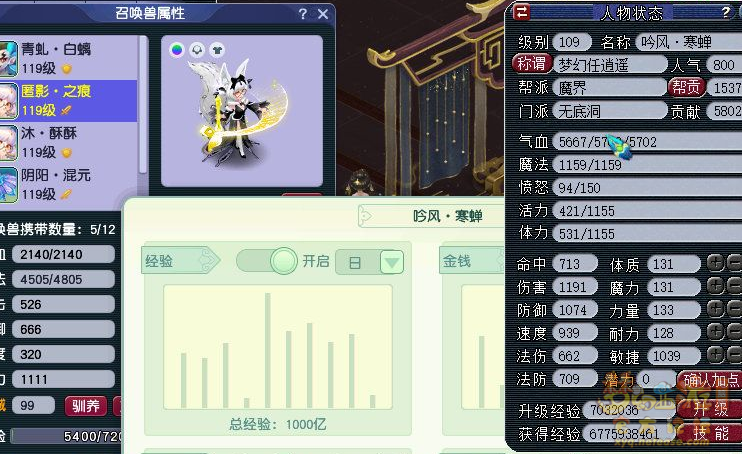742x454 pixels.
Task: Click the red swap icon in 人物状态 header
Action: (521, 12)
